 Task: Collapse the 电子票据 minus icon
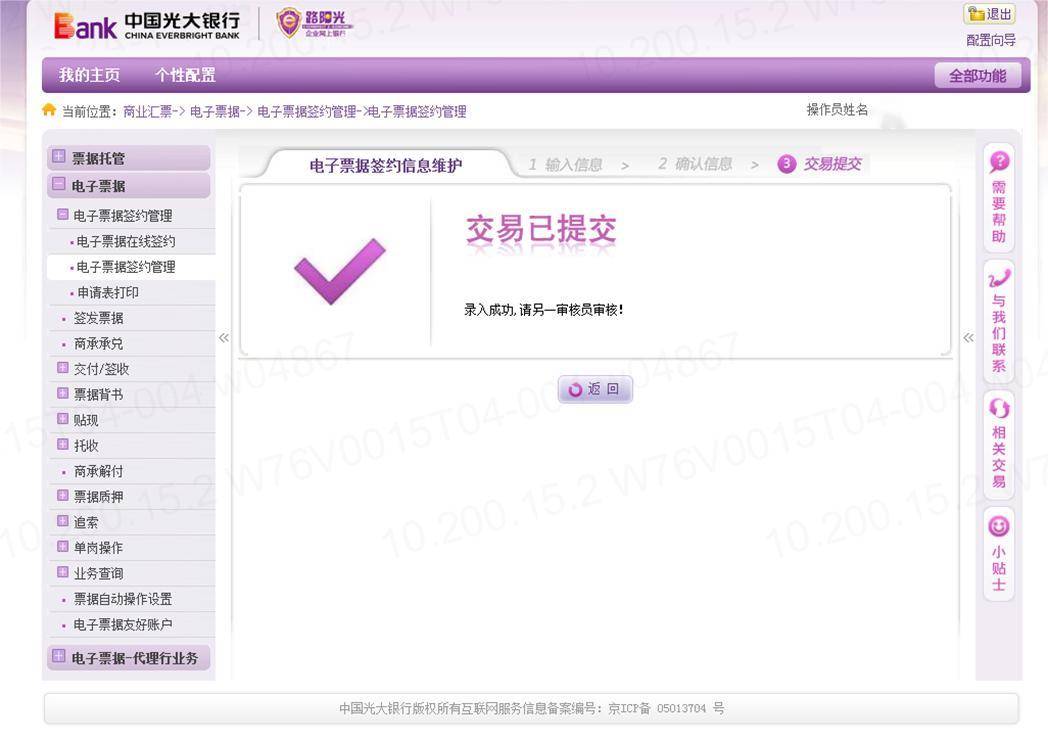(x=59, y=184)
